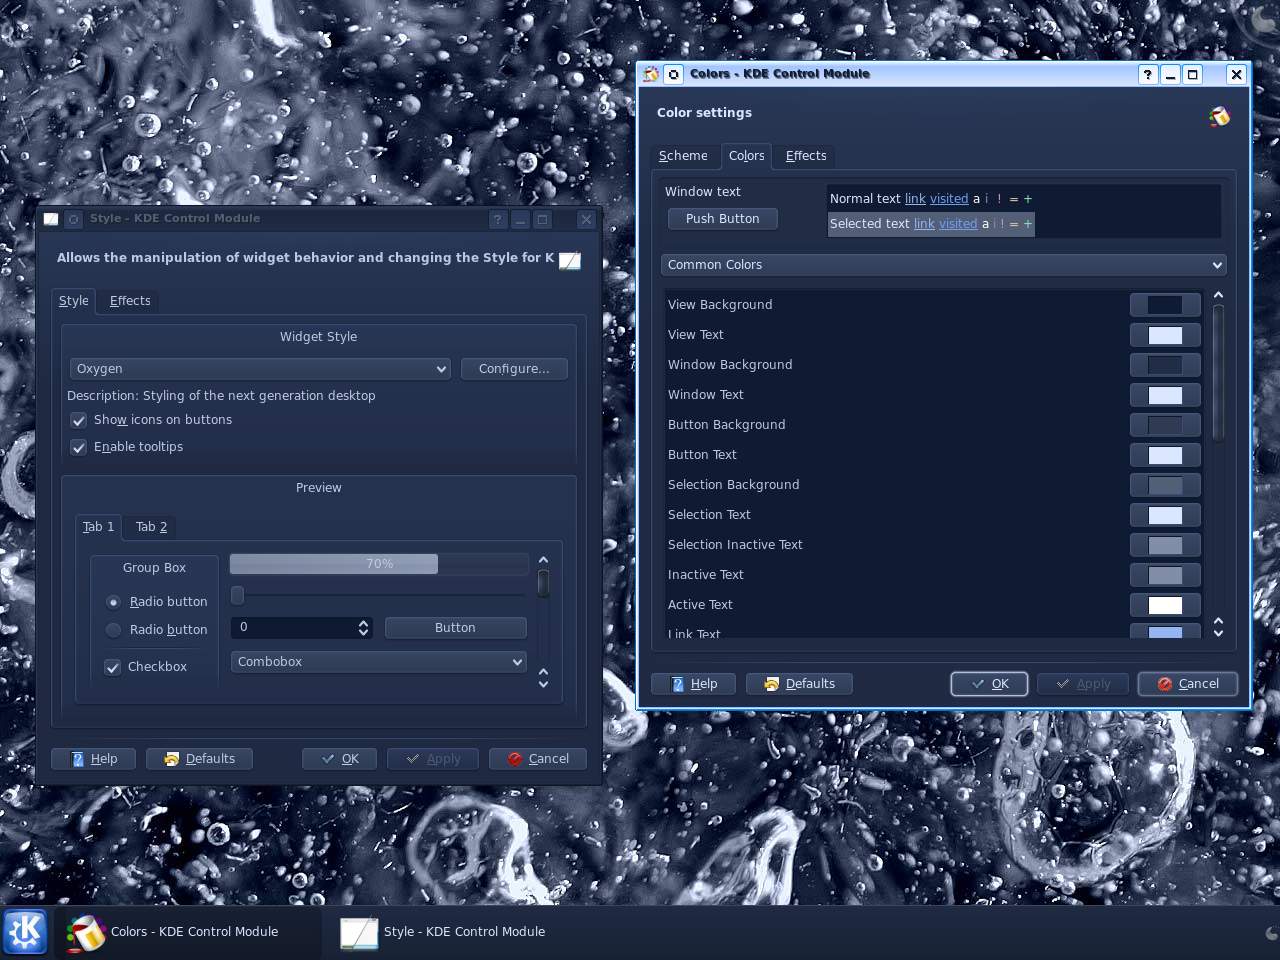Switch to the Effects tab in Colors window

[806, 156]
